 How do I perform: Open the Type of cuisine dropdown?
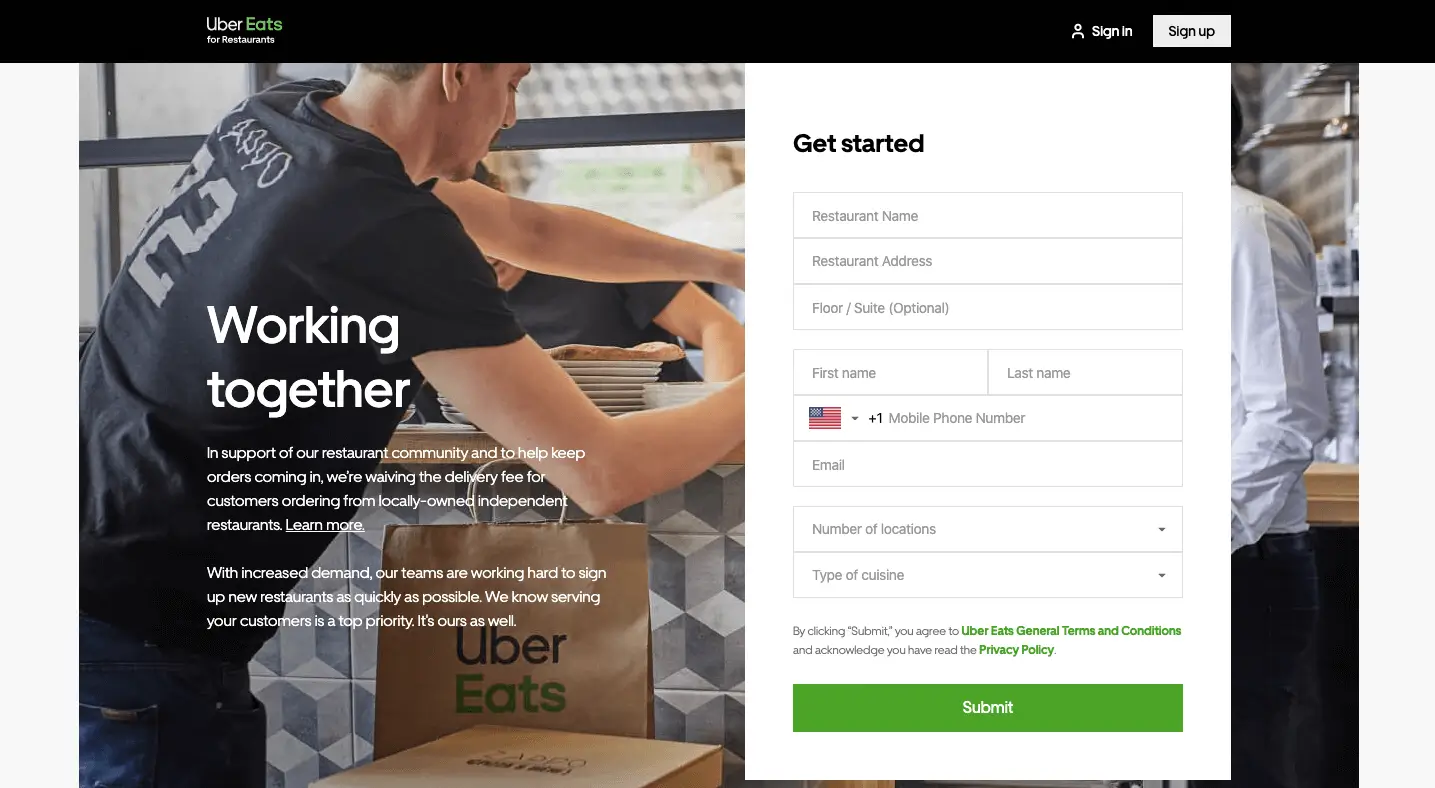pos(988,575)
